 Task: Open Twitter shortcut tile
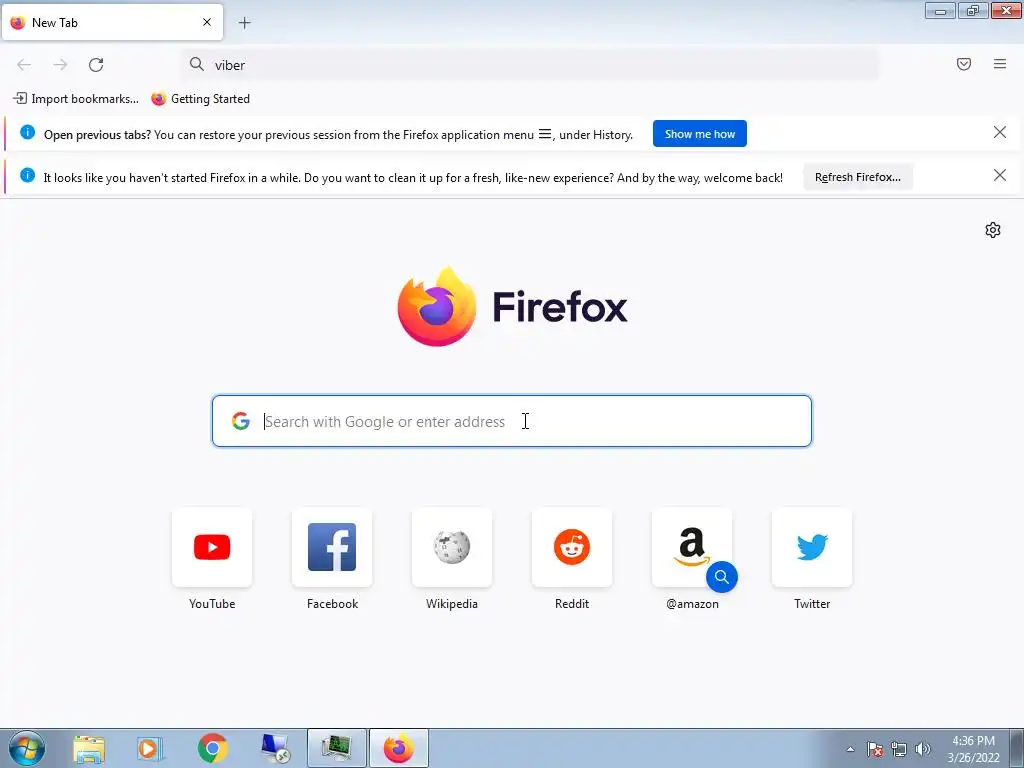812,547
